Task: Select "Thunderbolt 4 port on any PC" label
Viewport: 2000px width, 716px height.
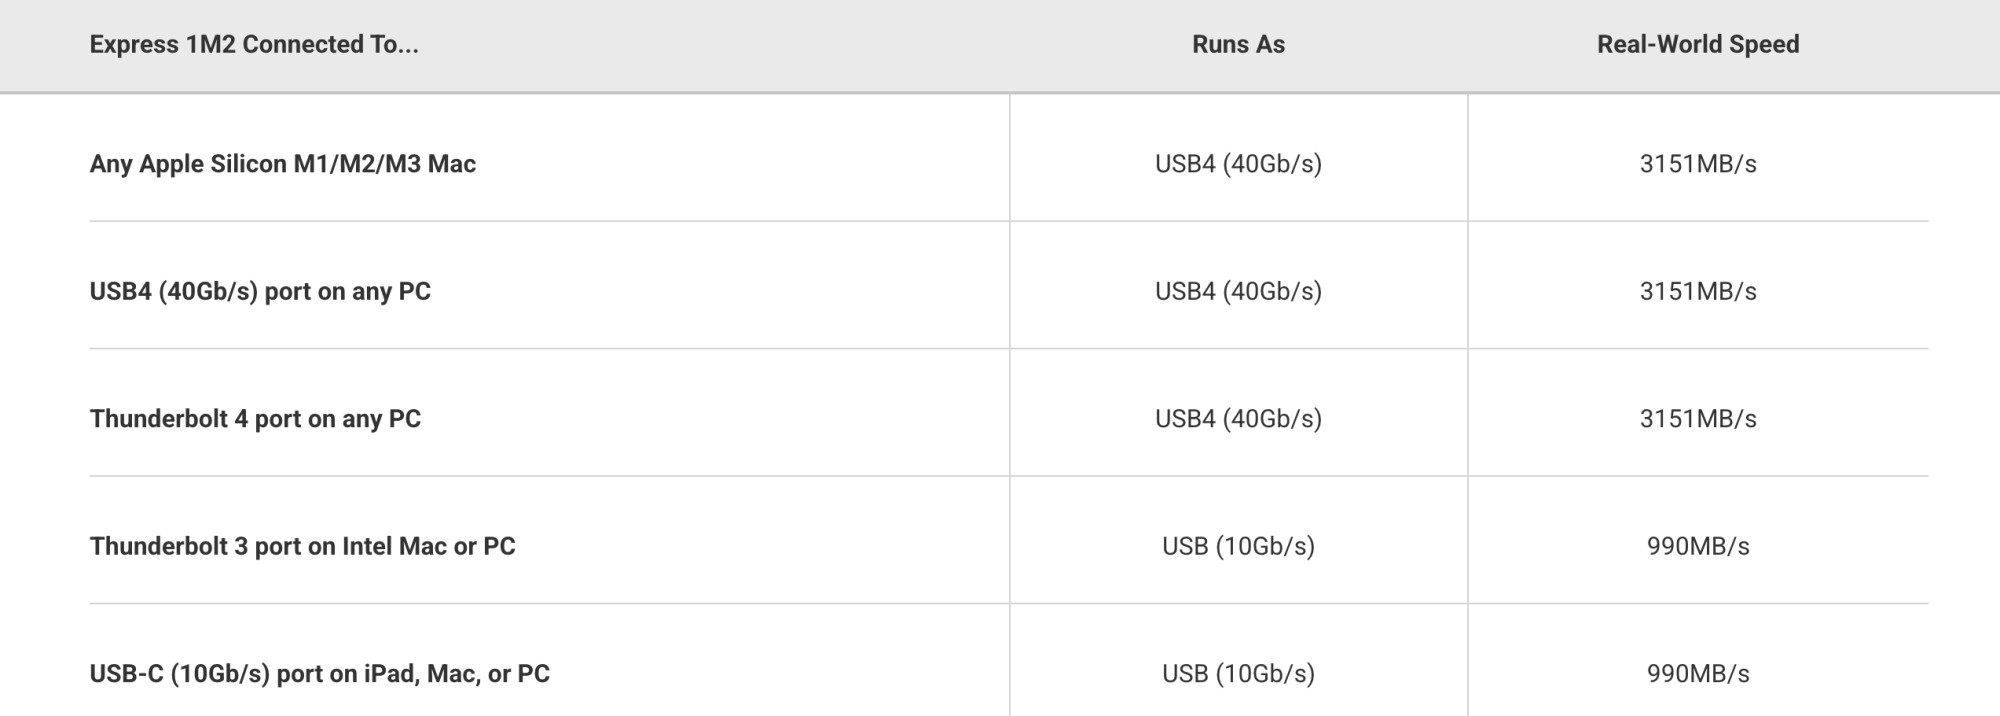Action: pos(255,418)
